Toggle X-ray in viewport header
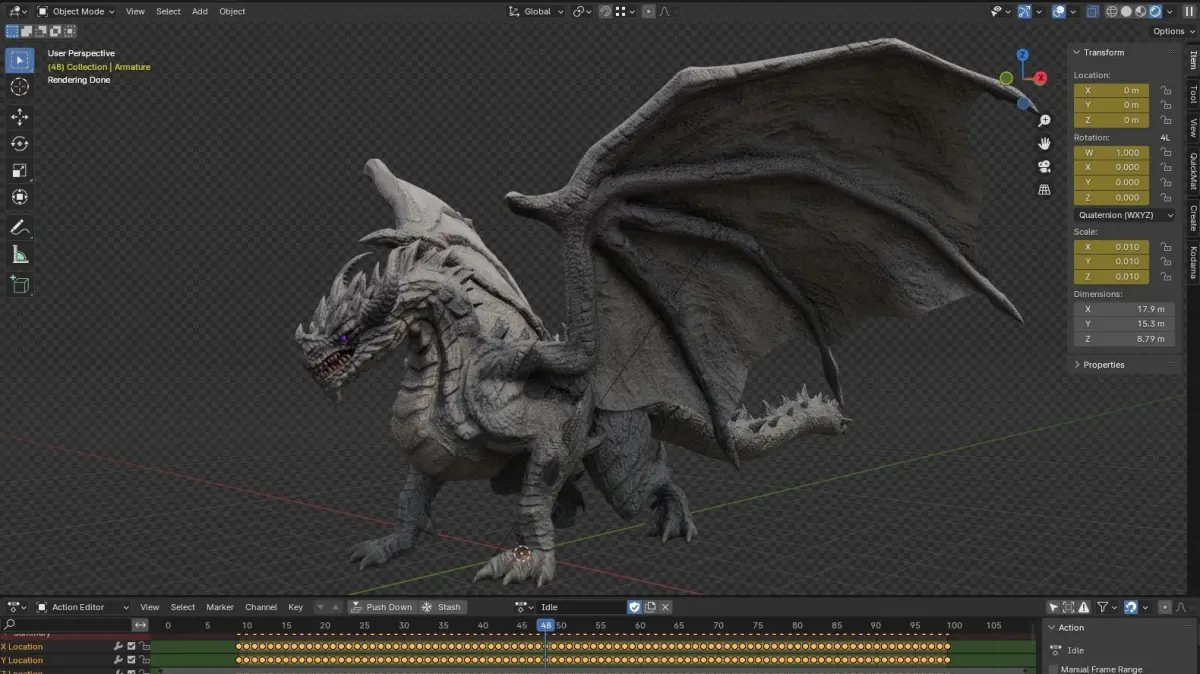Image resolution: width=1200 pixels, height=674 pixels. pyautogui.click(x=1092, y=11)
